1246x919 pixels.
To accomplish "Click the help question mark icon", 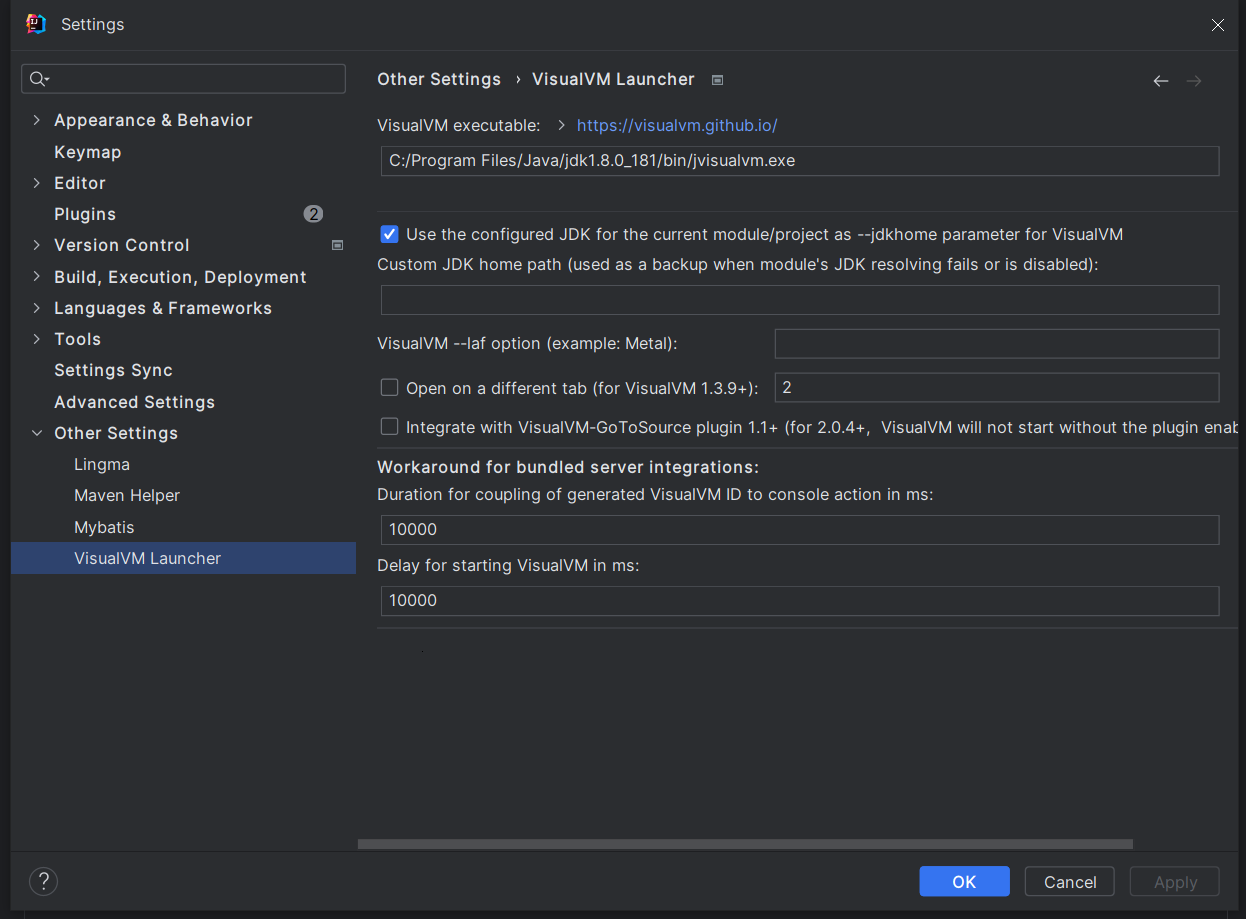I will [x=43, y=881].
